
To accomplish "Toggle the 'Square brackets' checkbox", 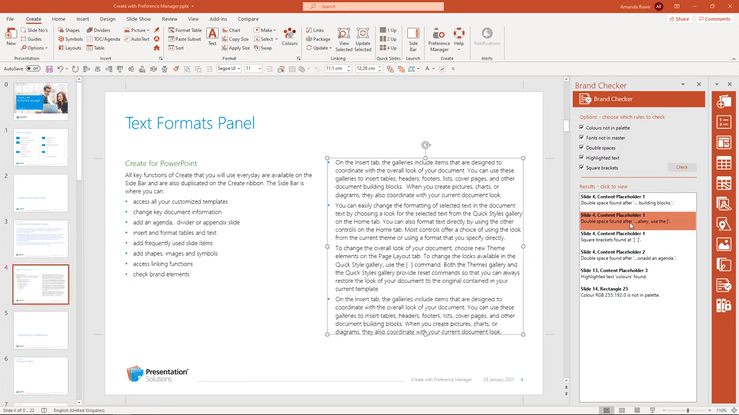I will coord(582,166).
